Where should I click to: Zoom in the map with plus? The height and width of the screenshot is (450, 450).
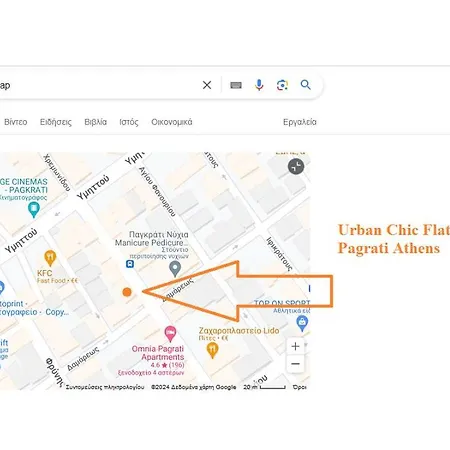[x=295, y=346]
